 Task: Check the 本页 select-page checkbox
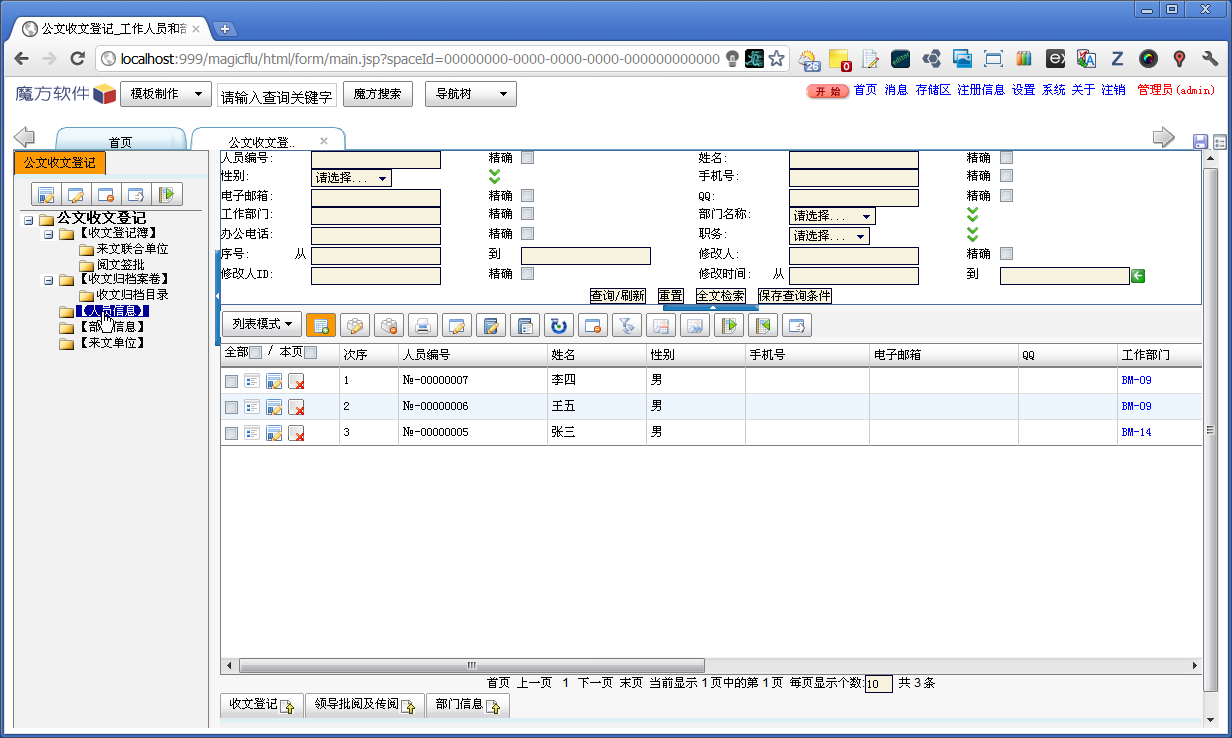click(x=311, y=352)
